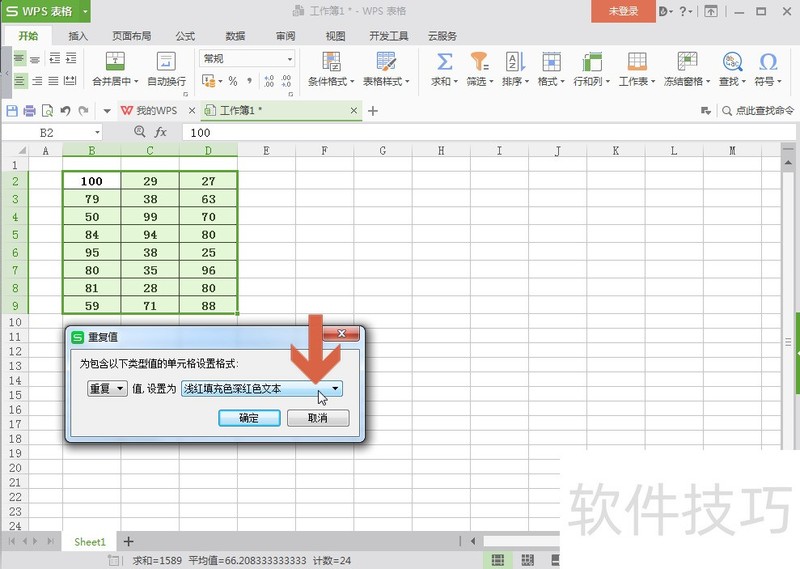Expand the 求和 dropdown arrow
The width and height of the screenshot is (800, 569).
(x=456, y=82)
